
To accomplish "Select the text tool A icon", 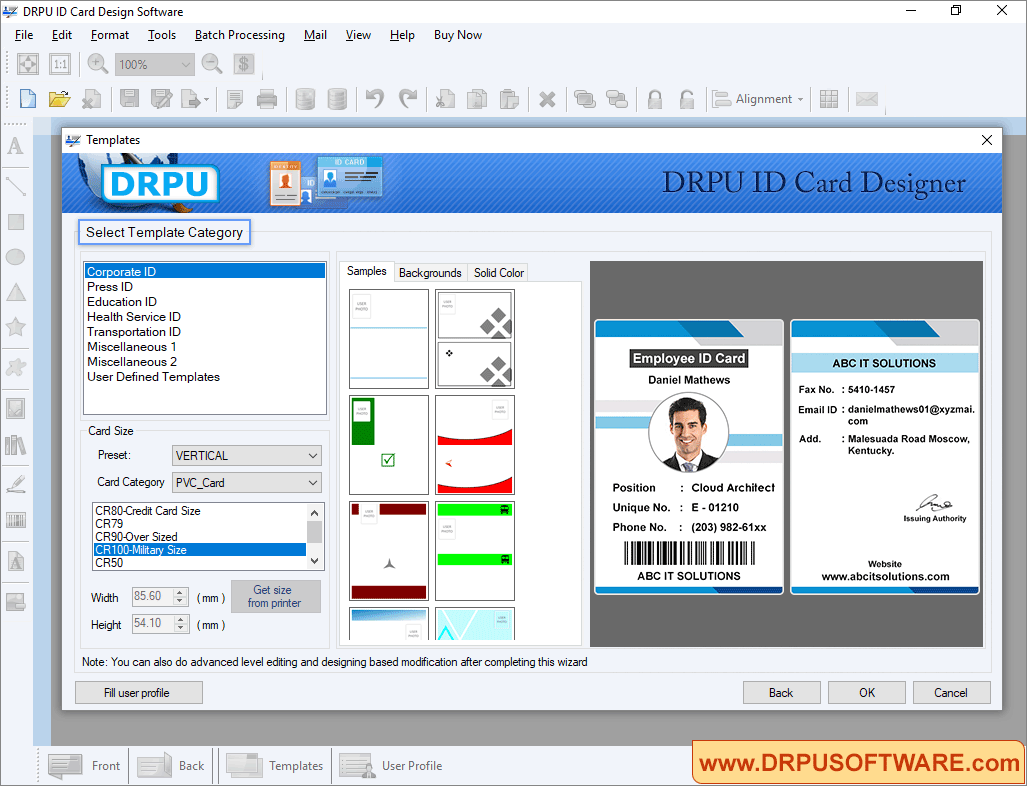I will (16, 145).
